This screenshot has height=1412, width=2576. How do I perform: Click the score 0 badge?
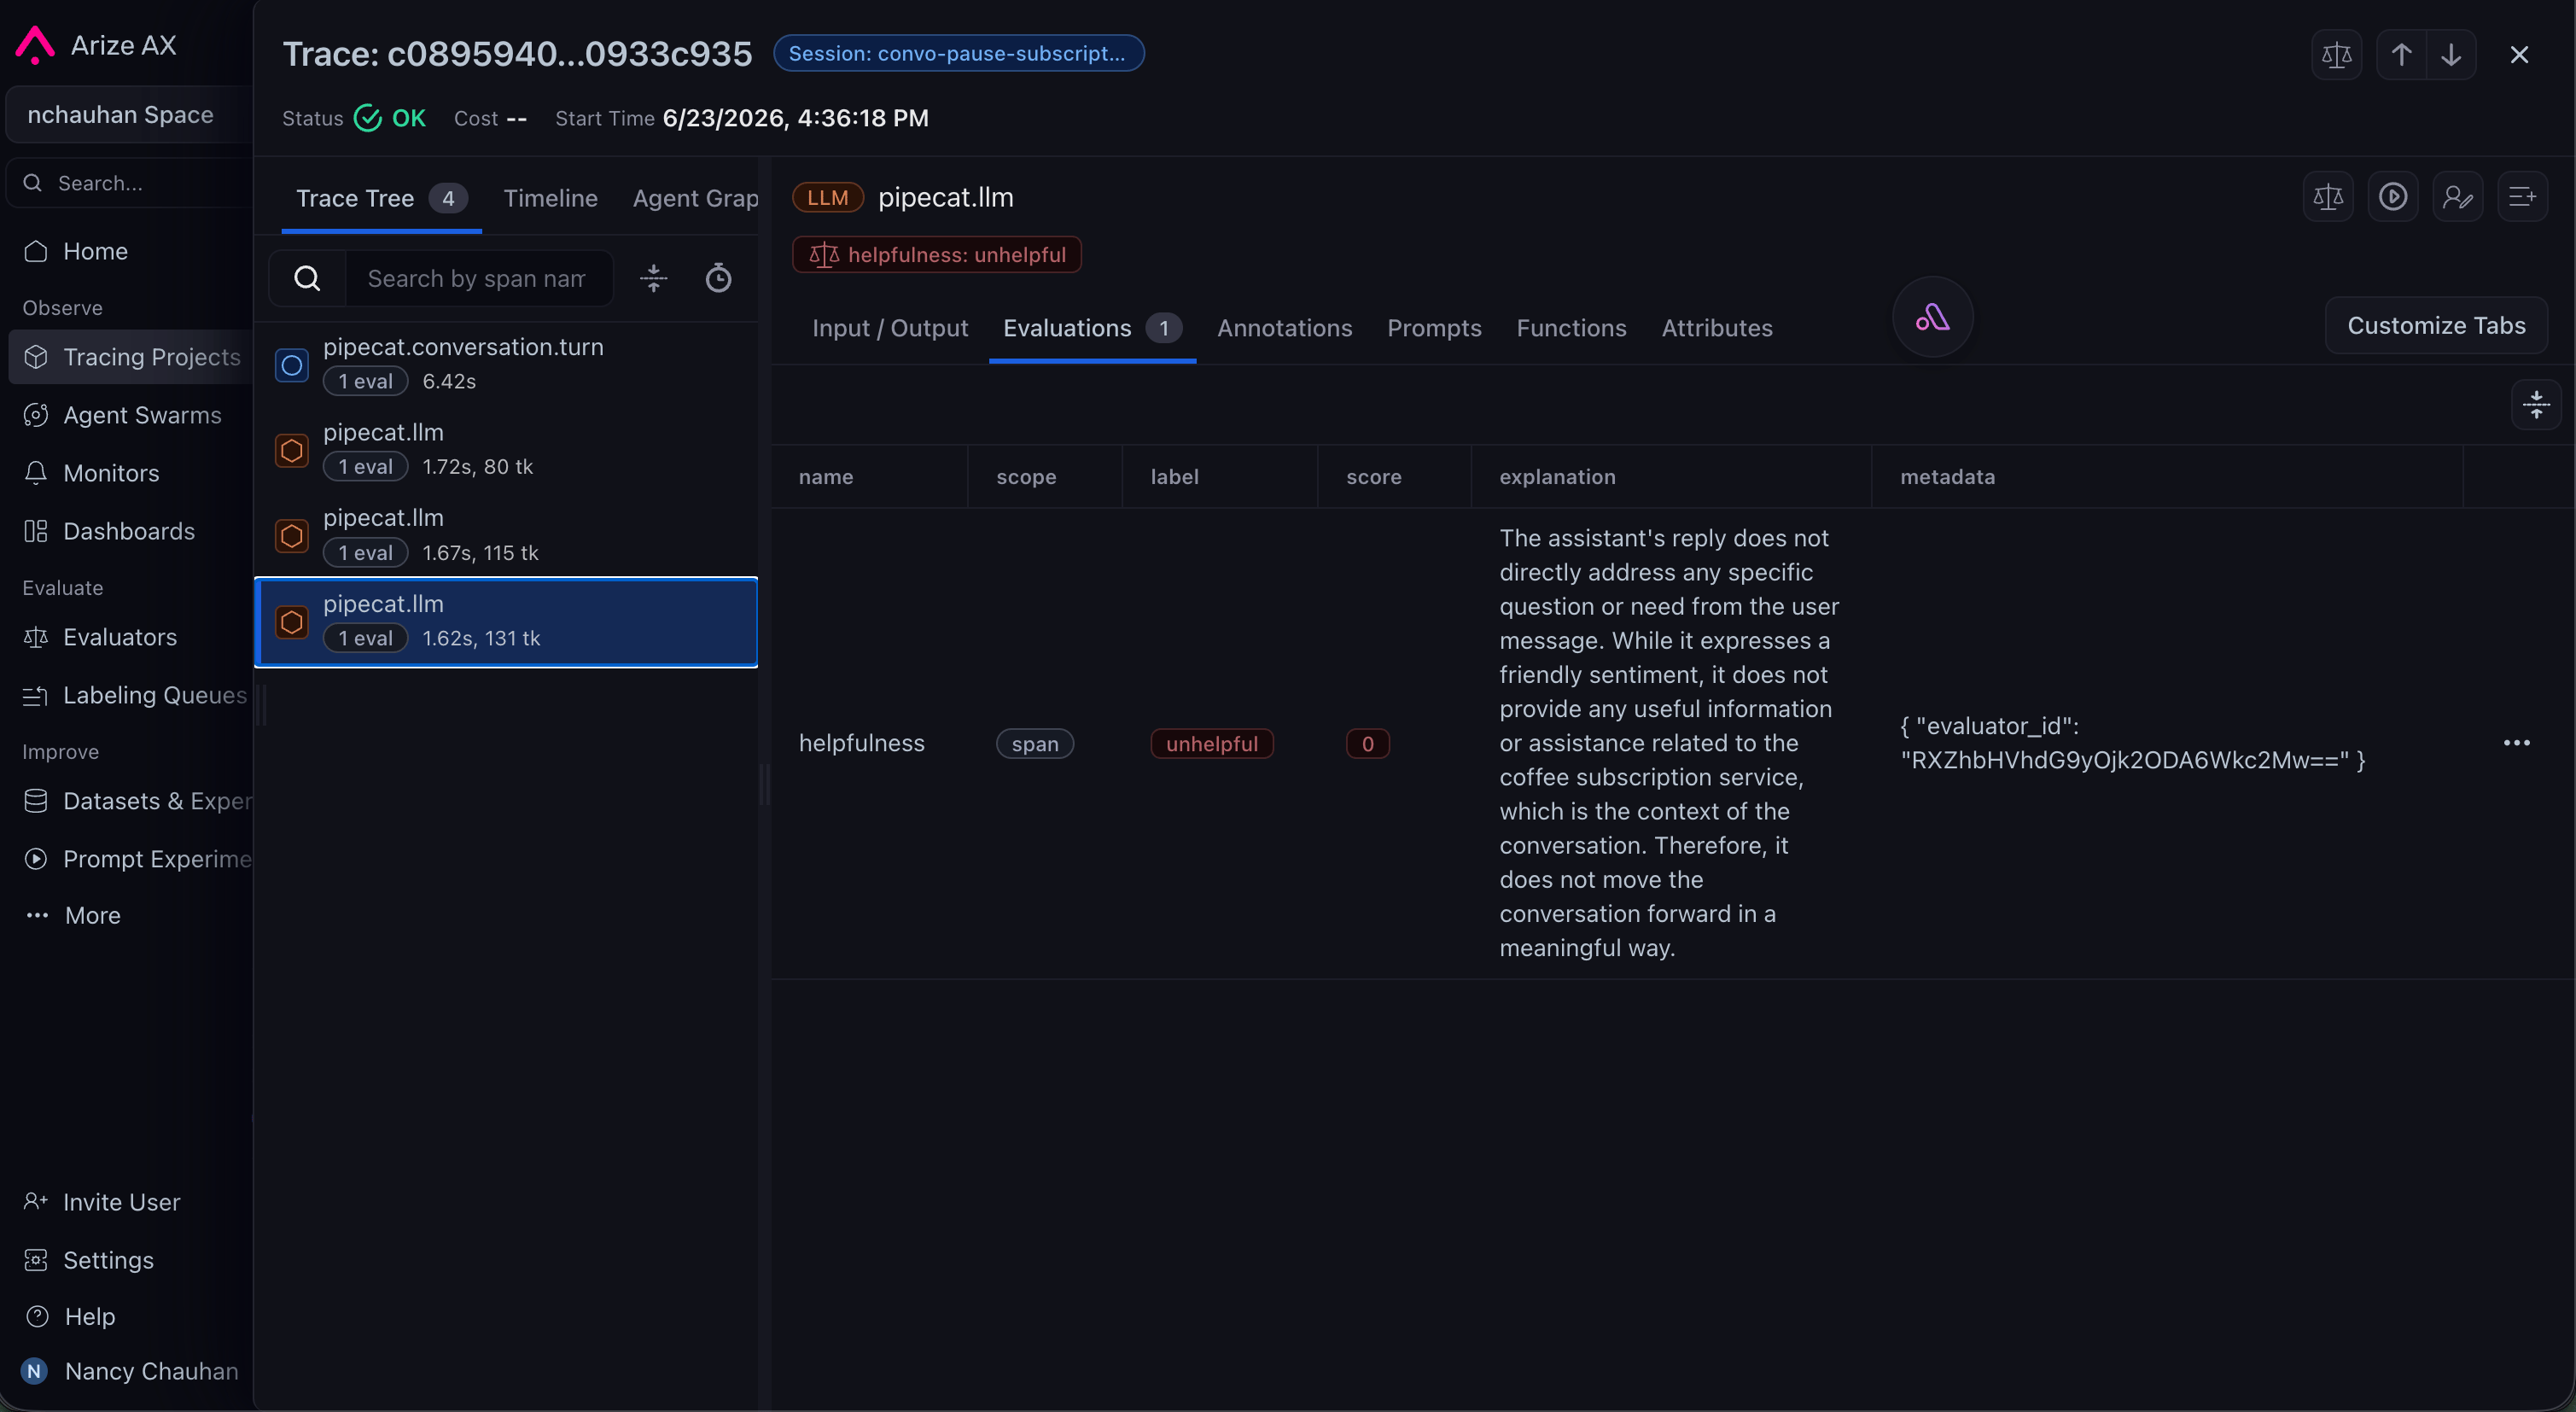tap(1367, 743)
